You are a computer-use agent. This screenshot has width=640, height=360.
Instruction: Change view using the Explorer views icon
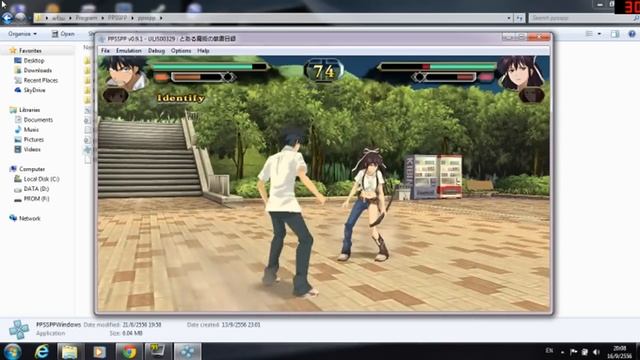(x=589, y=34)
